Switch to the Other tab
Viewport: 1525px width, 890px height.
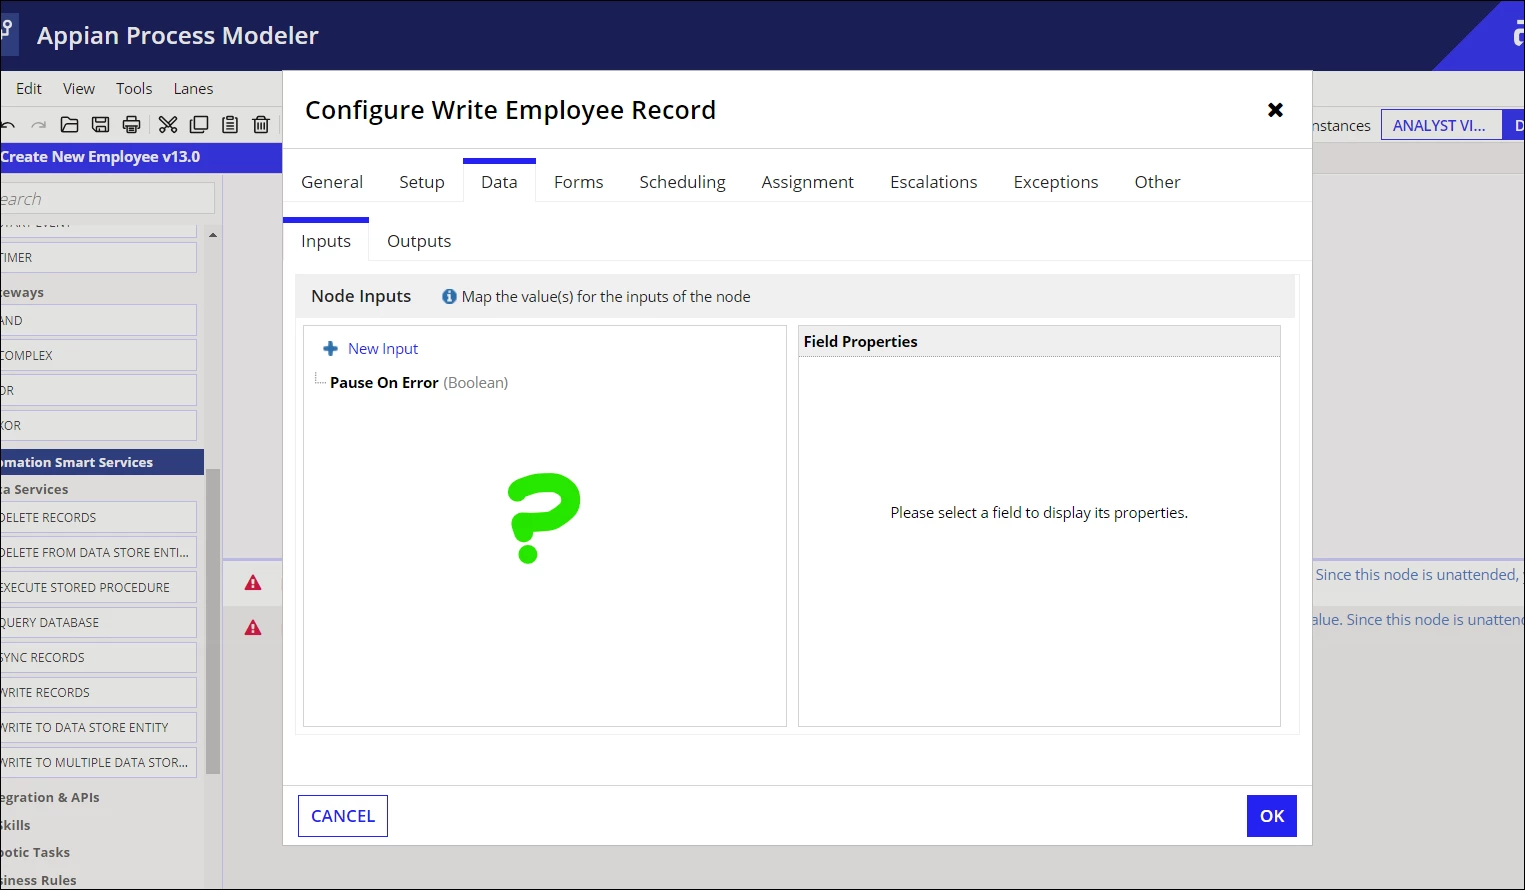(x=1157, y=182)
